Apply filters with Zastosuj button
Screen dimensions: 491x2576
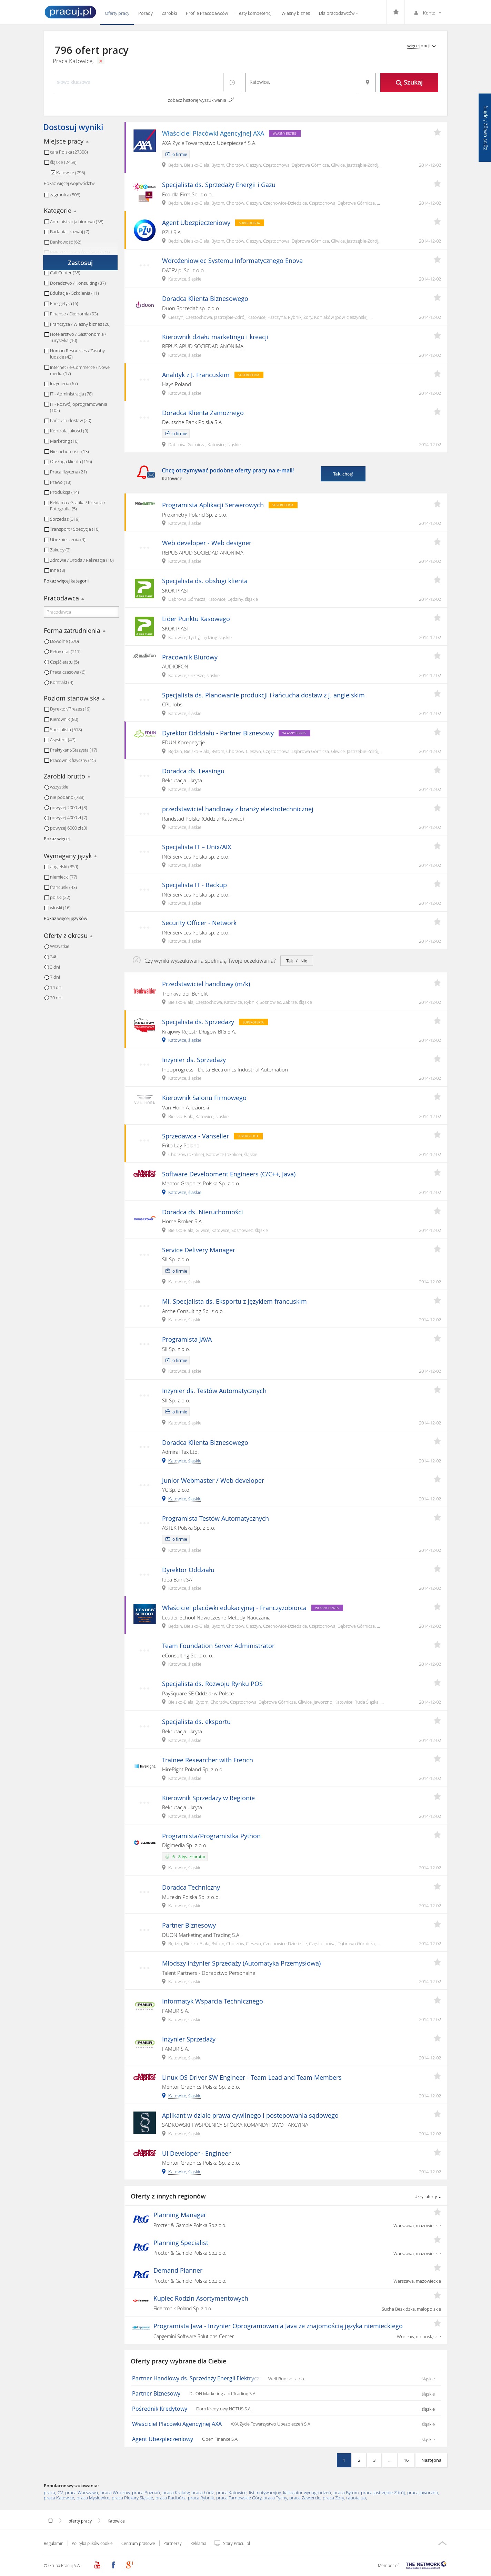80,263
